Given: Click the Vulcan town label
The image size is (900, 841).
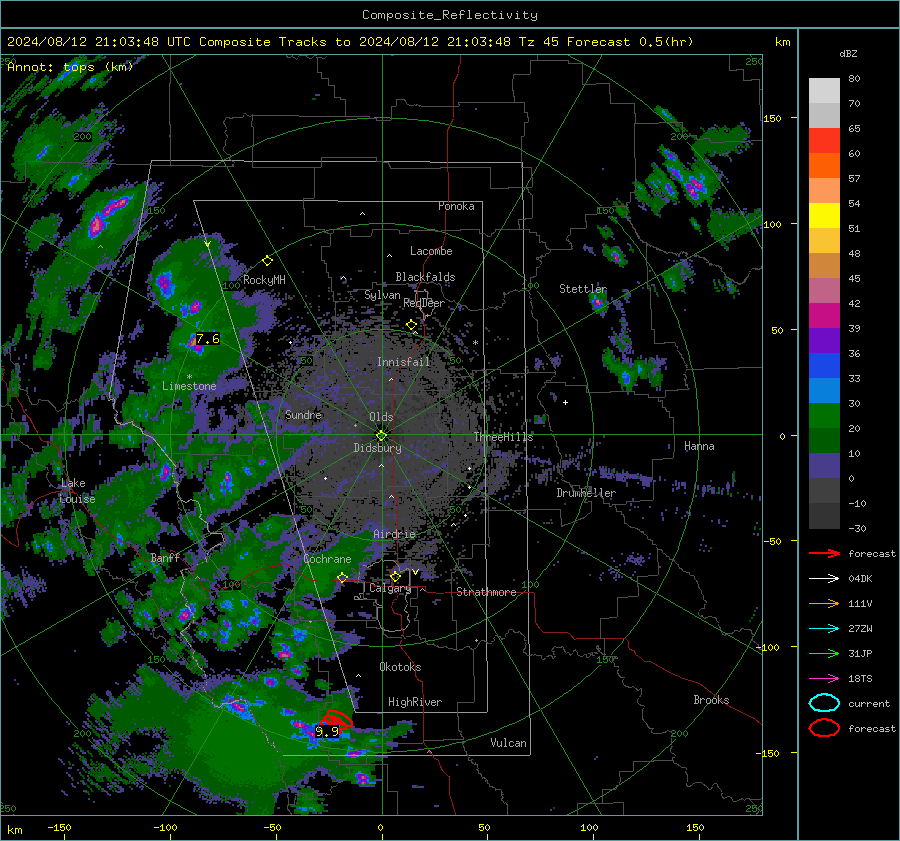Looking at the screenshot, I should (508, 743).
